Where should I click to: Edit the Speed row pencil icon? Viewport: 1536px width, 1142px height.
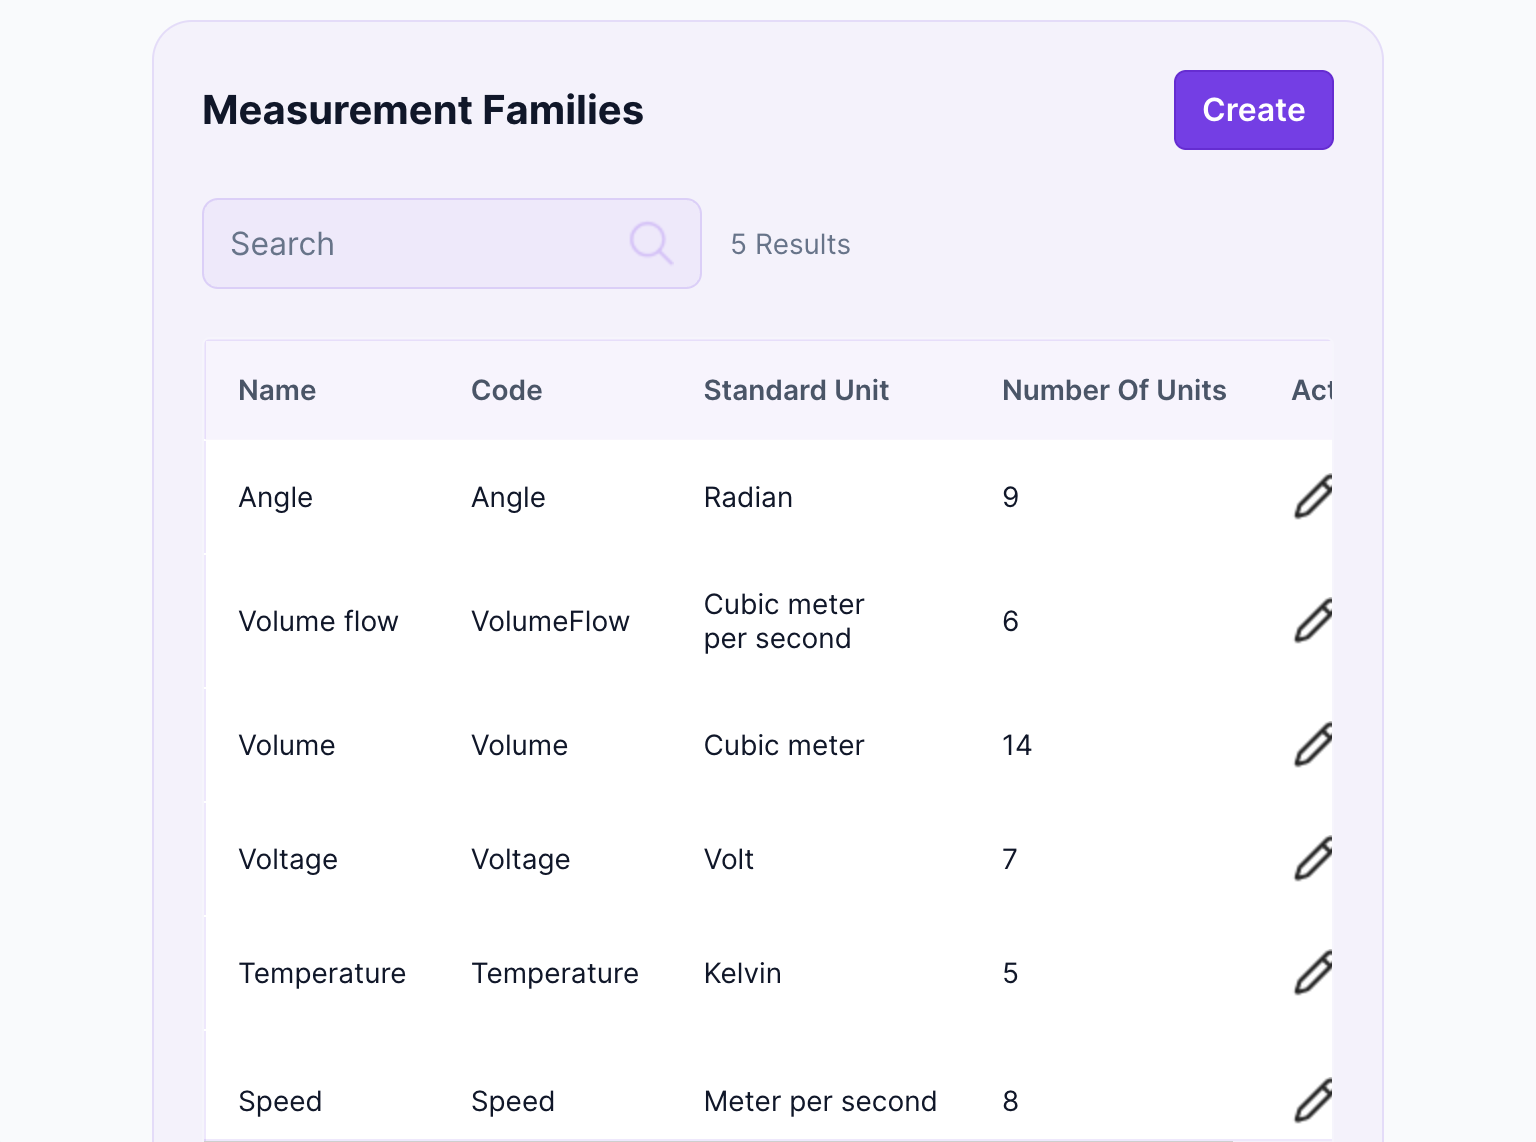(x=1313, y=1101)
